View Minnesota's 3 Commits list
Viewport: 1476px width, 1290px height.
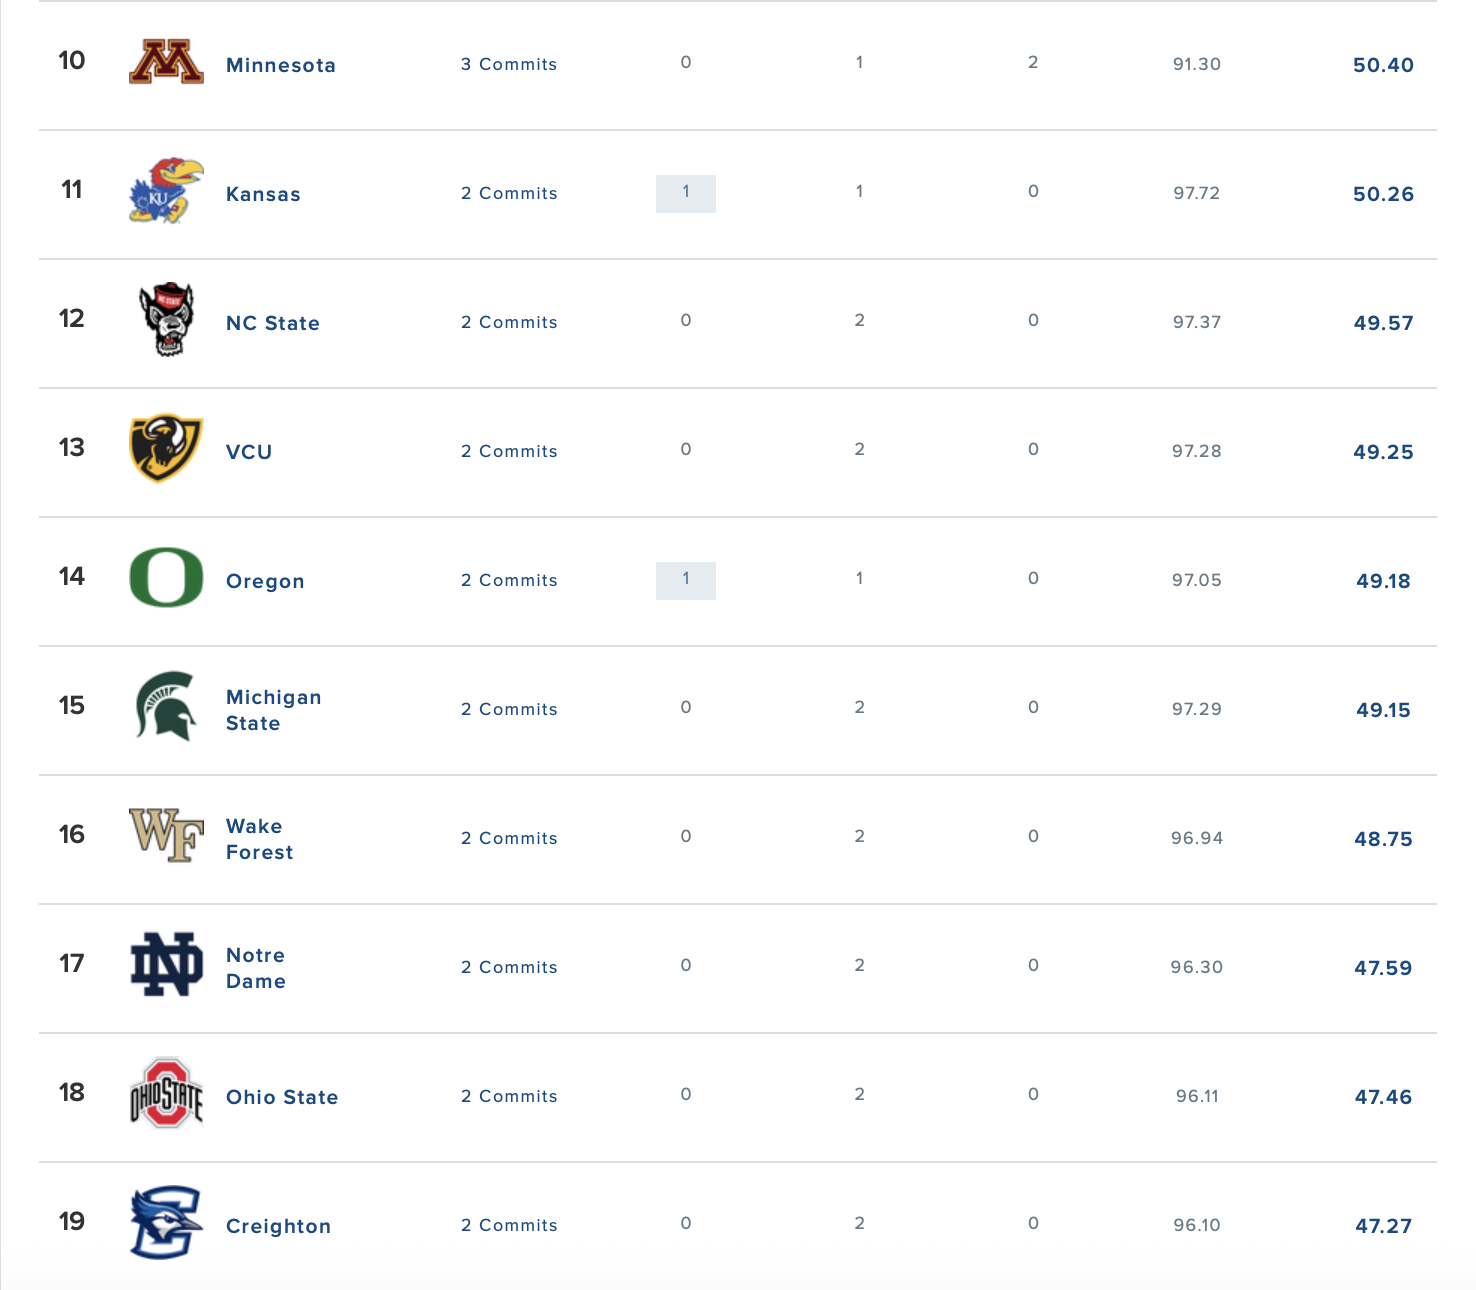tap(509, 64)
